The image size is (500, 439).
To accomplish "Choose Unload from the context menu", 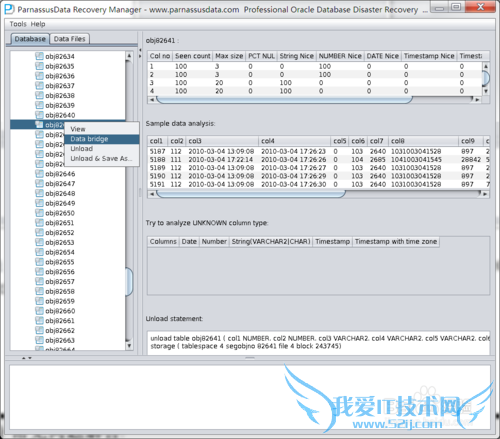I will 102,149.
